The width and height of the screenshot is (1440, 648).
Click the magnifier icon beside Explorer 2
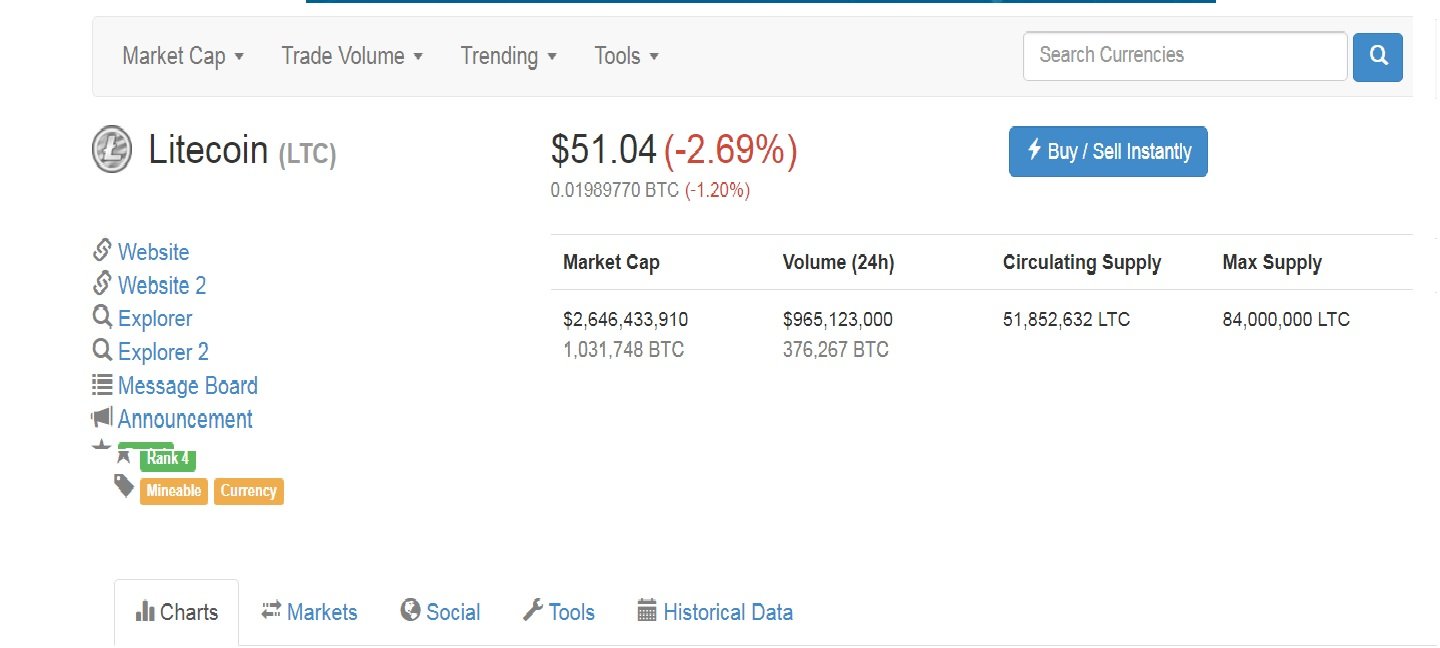pos(102,350)
